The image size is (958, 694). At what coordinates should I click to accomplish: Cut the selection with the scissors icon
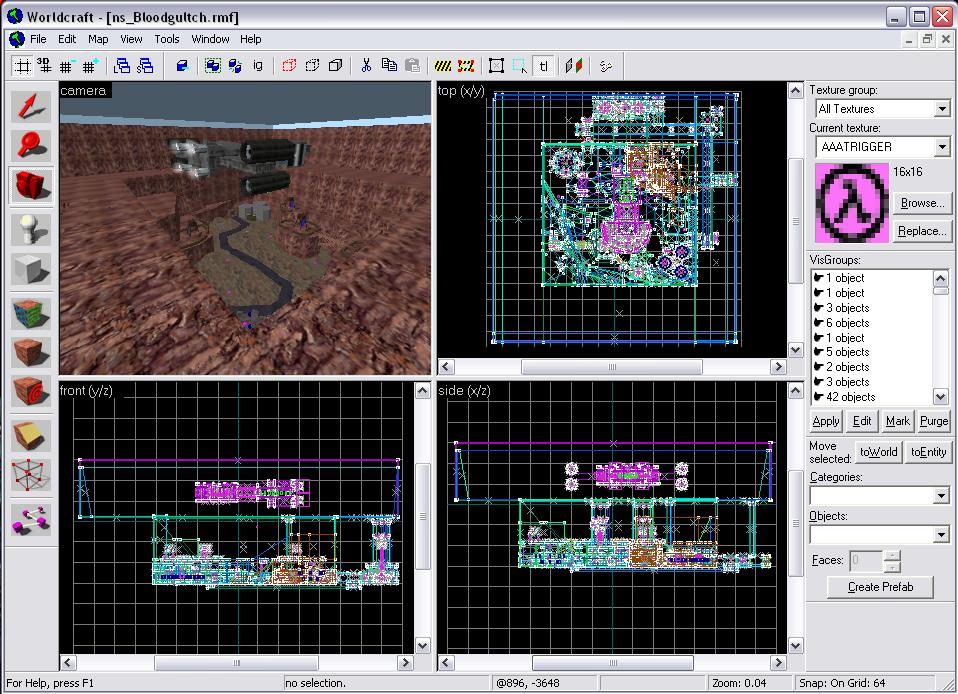pos(366,66)
